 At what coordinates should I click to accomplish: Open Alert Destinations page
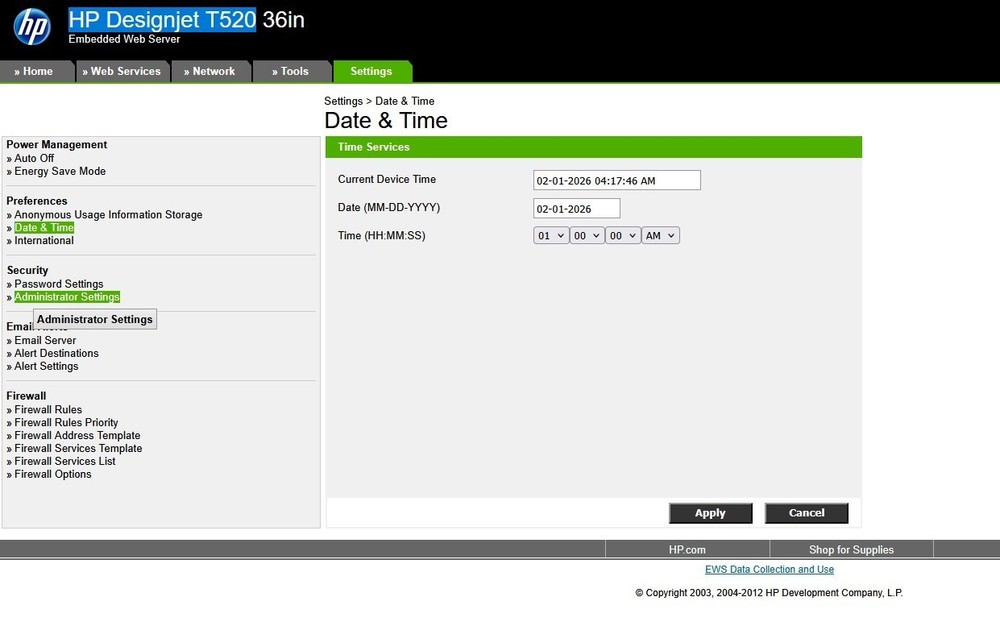tap(56, 353)
